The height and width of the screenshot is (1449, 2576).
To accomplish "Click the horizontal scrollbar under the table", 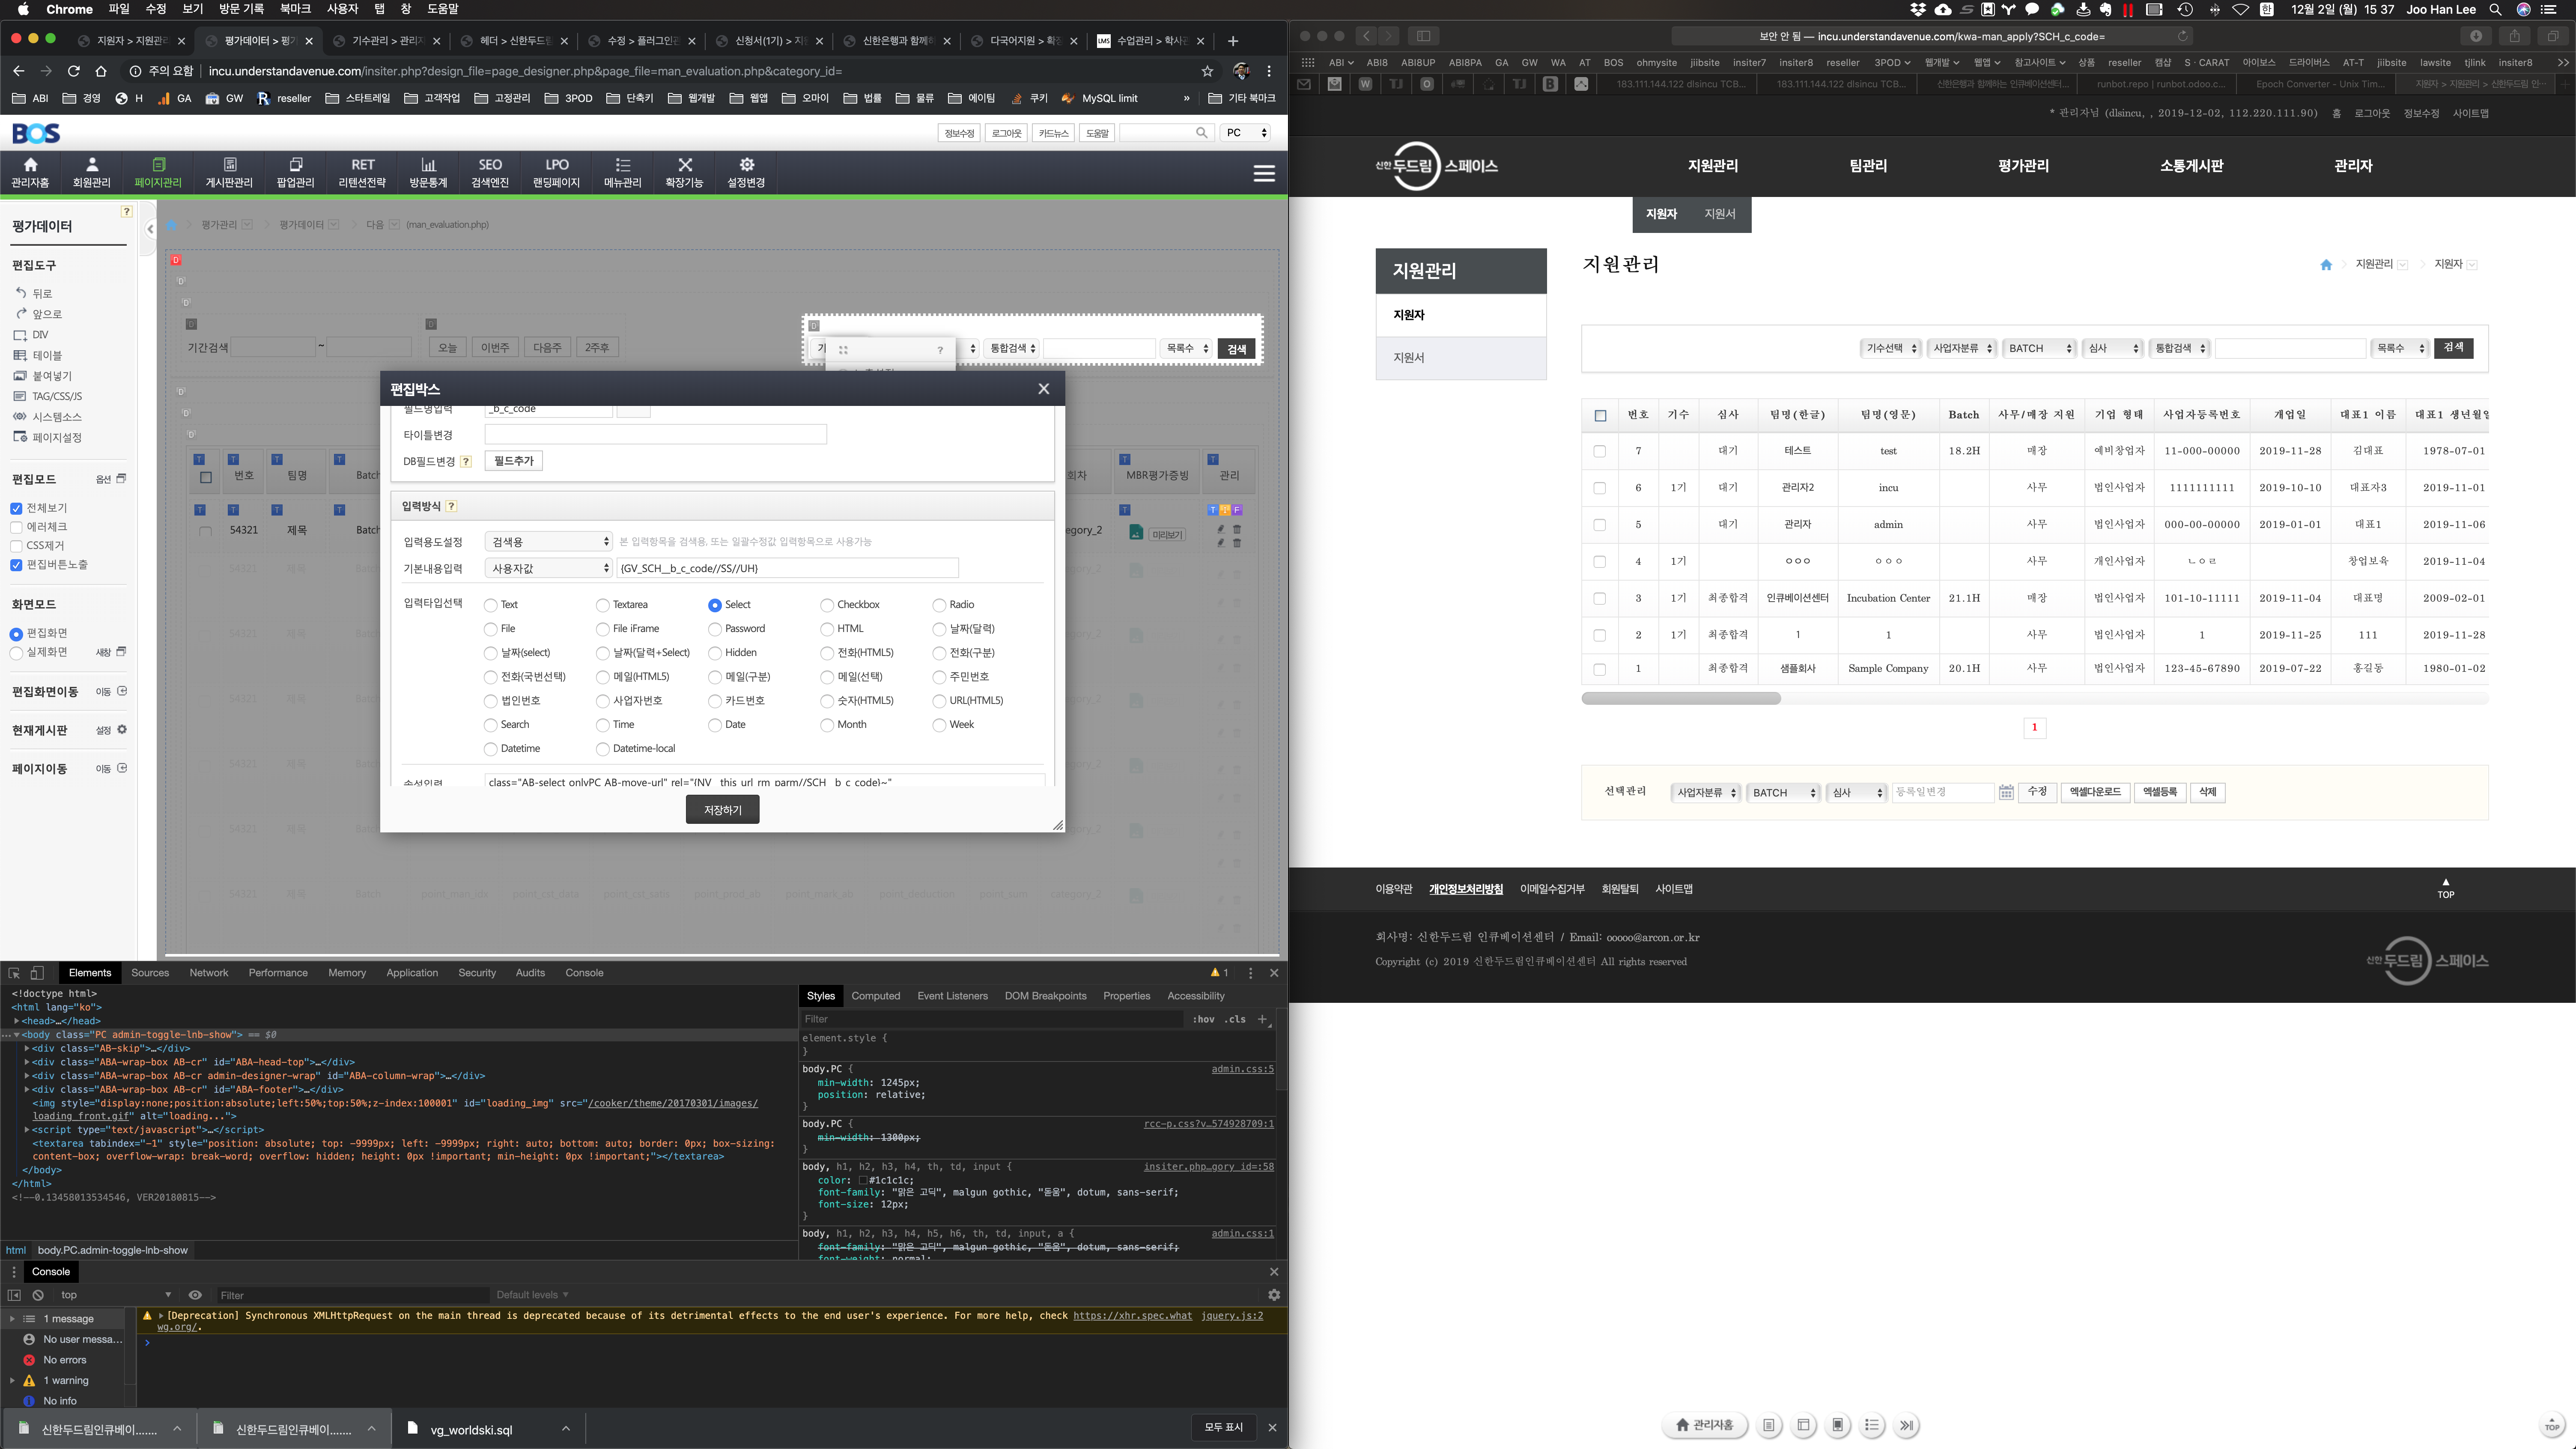I will click(x=1680, y=698).
